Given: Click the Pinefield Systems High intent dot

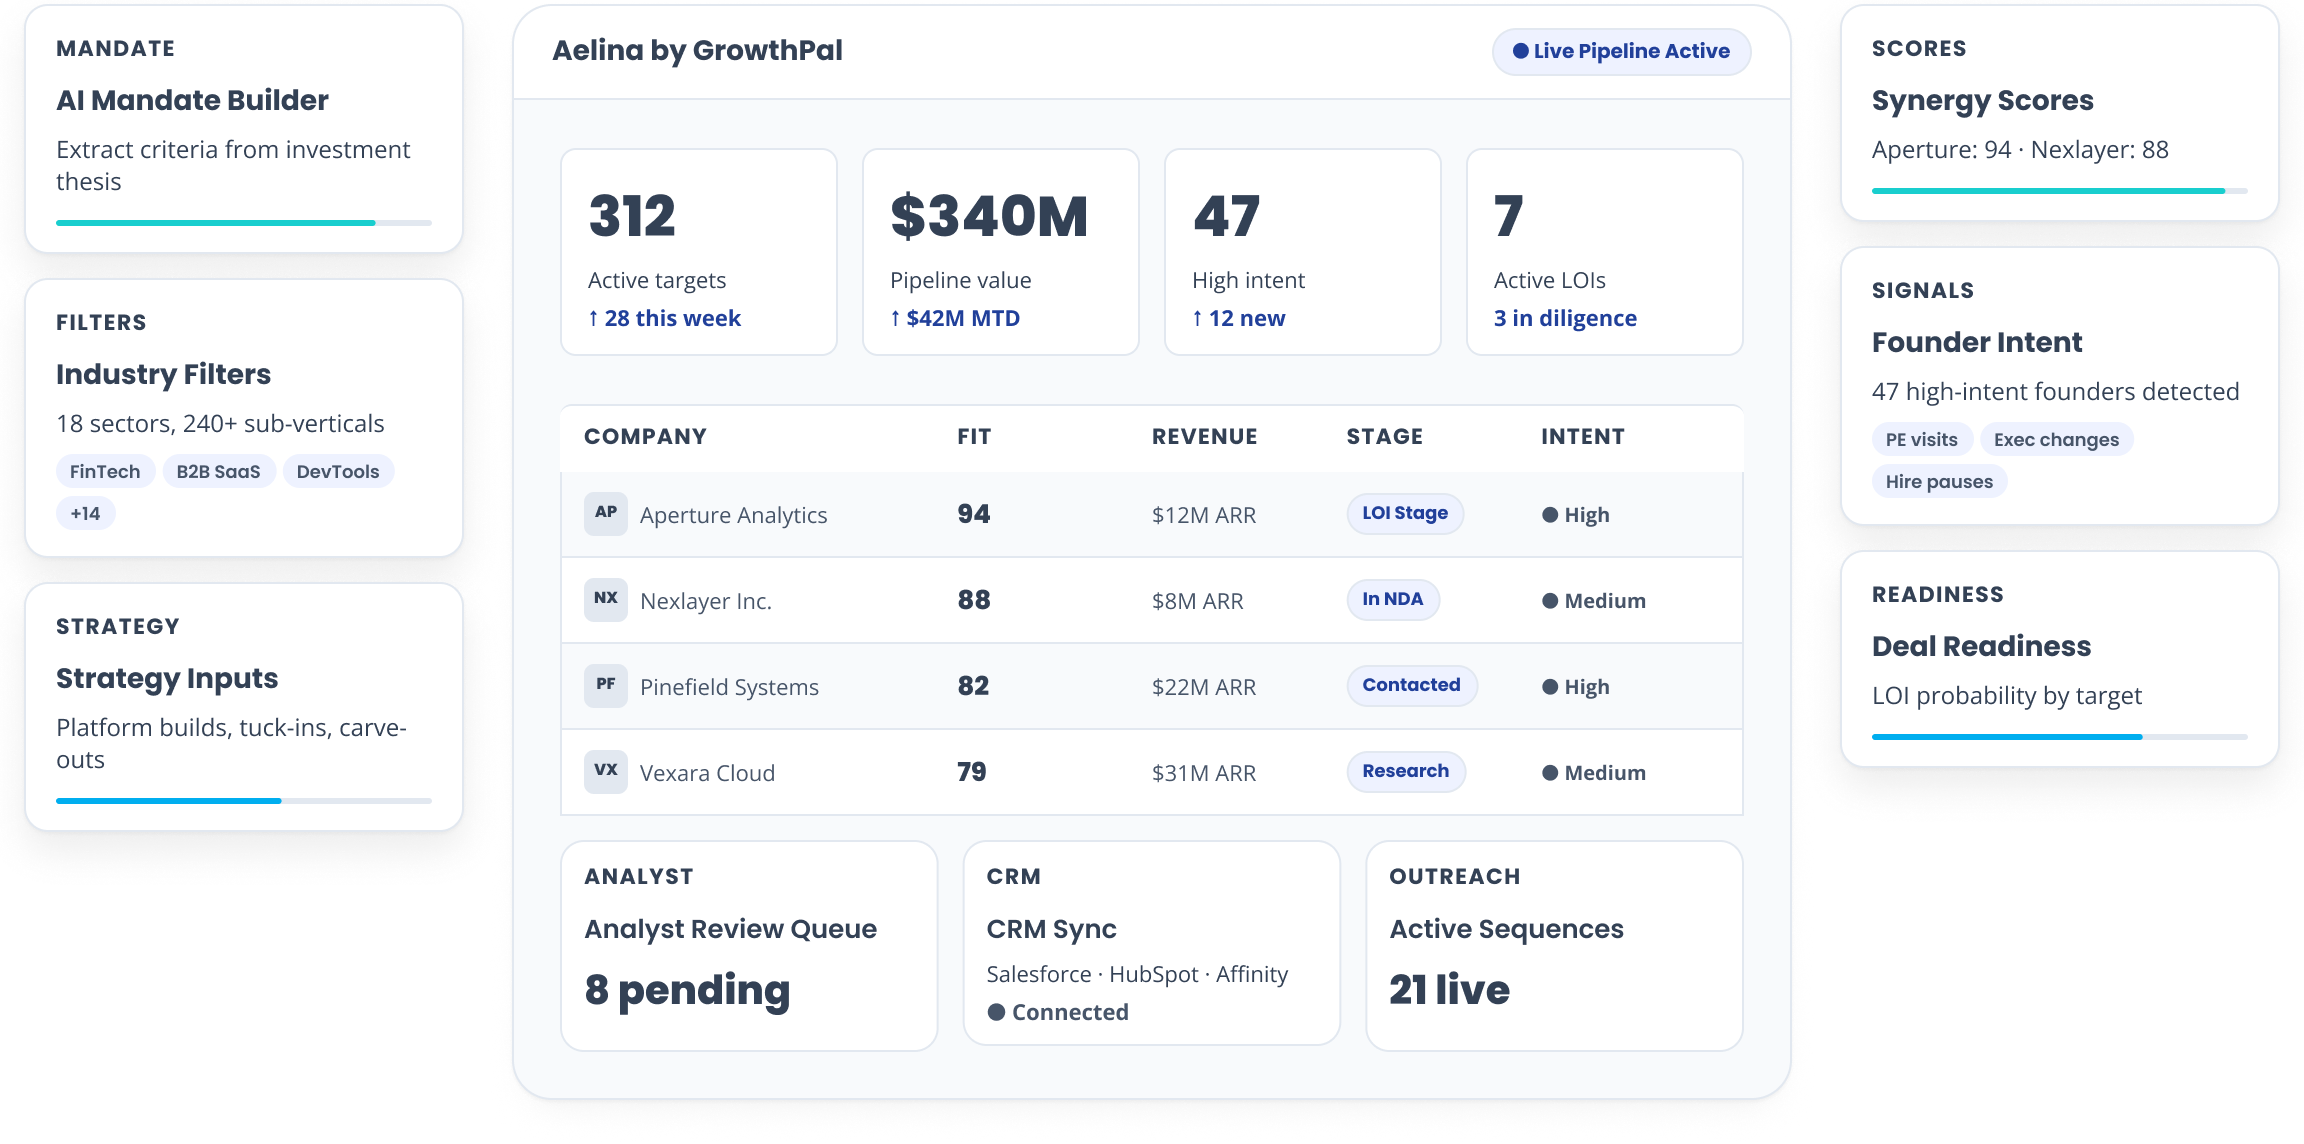Looking at the screenshot, I should click(1550, 687).
